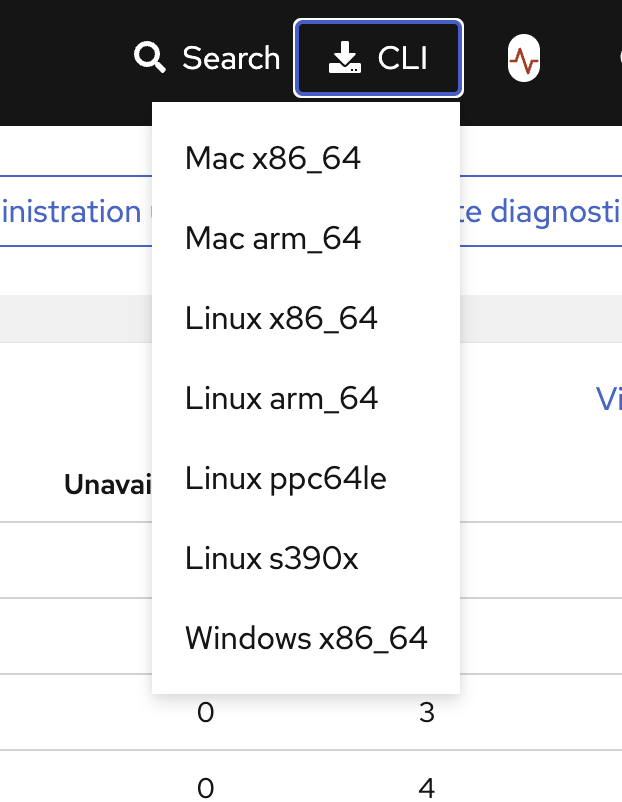This screenshot has width=622, height=802.
Task: Download the Windows x86_64 CLI
Action: pyautogui.click(x=306, y=638)
